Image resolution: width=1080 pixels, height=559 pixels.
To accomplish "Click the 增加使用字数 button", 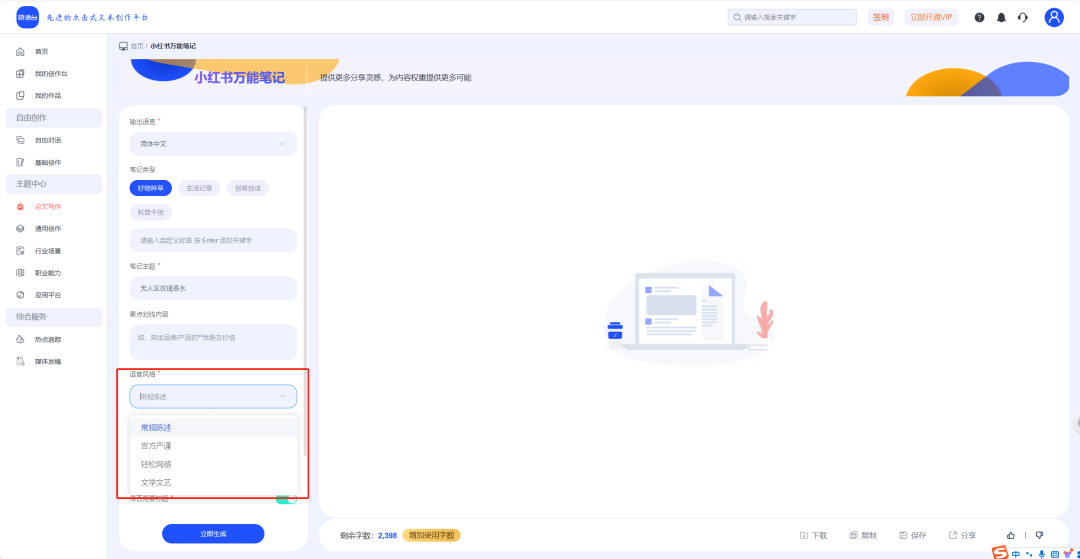I will coord(431,535).
